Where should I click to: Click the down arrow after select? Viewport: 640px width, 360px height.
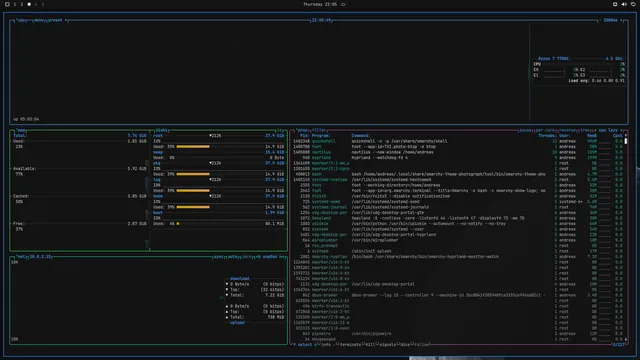pos(315,344)
